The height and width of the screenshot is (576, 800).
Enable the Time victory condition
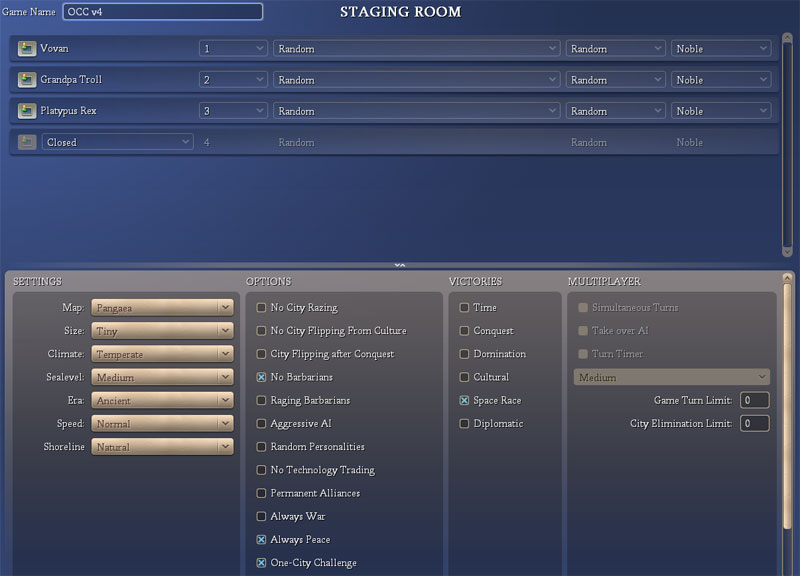tap(464, 308)
